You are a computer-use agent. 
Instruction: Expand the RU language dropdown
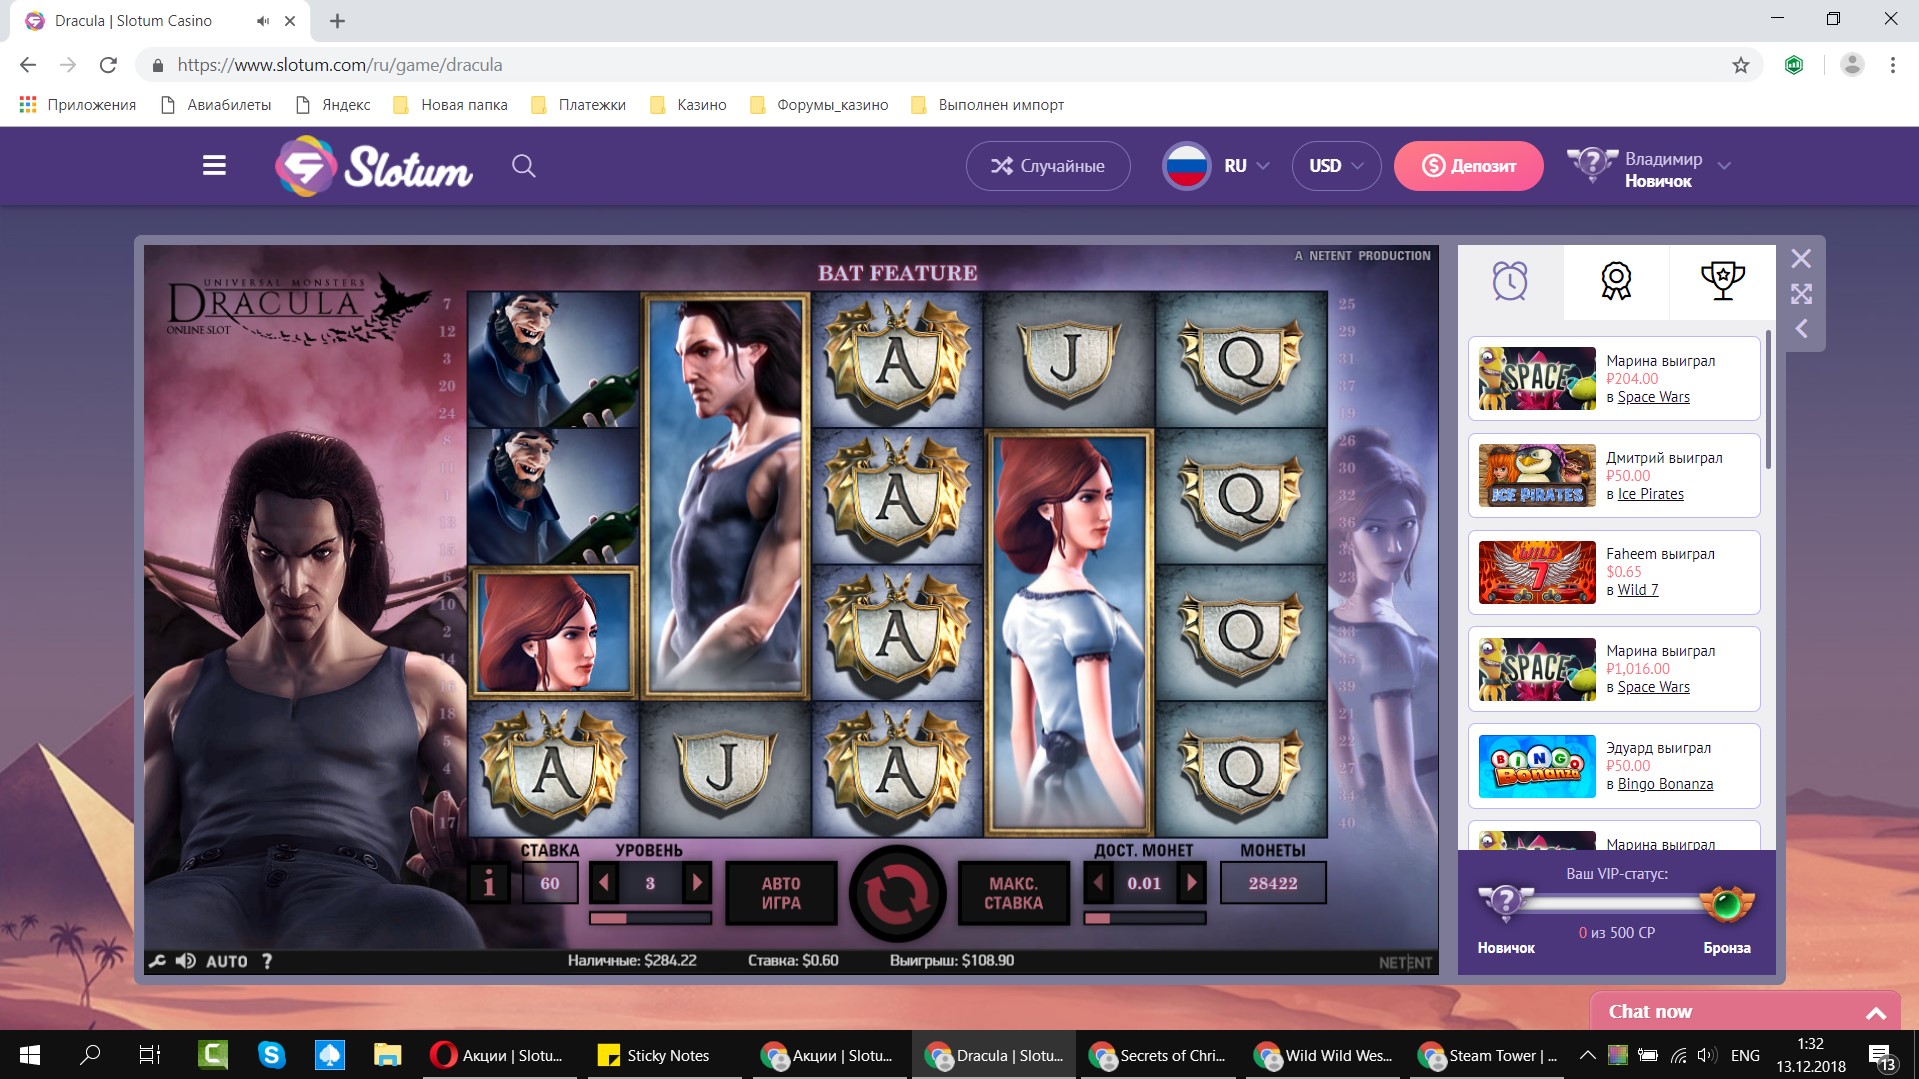[x=1217, y=166]
